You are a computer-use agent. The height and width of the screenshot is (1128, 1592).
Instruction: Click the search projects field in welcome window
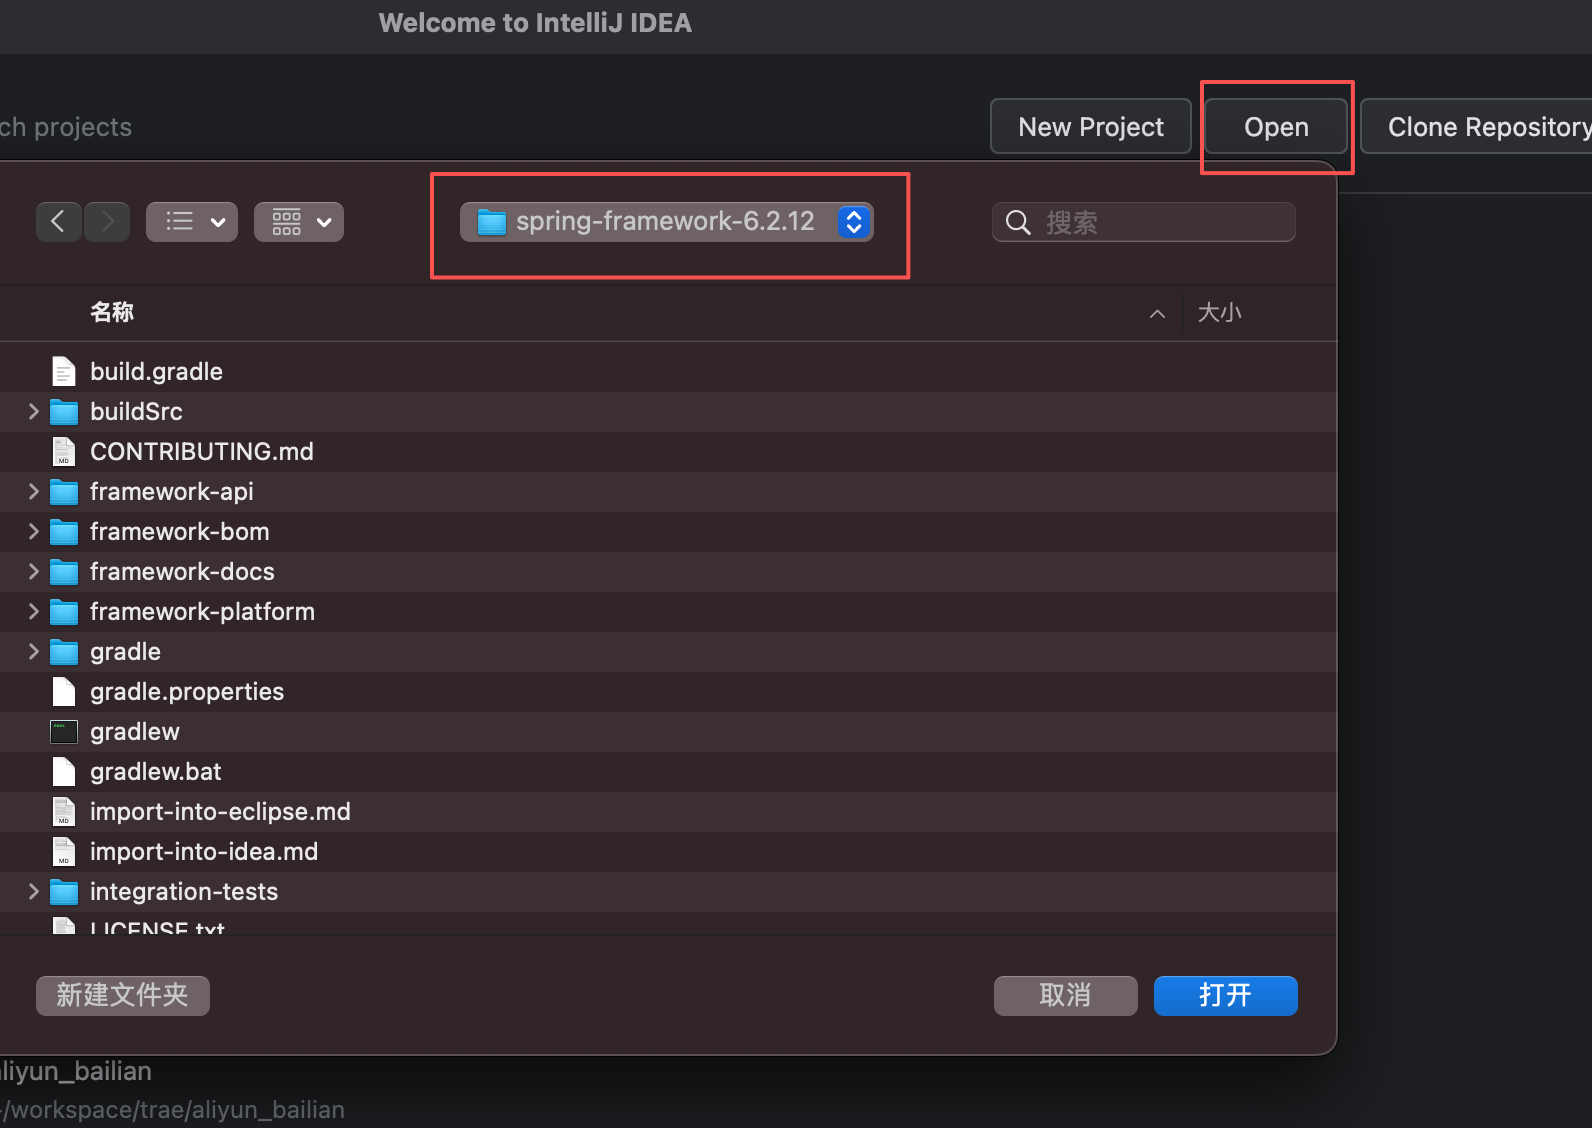(x=66, y=127)
